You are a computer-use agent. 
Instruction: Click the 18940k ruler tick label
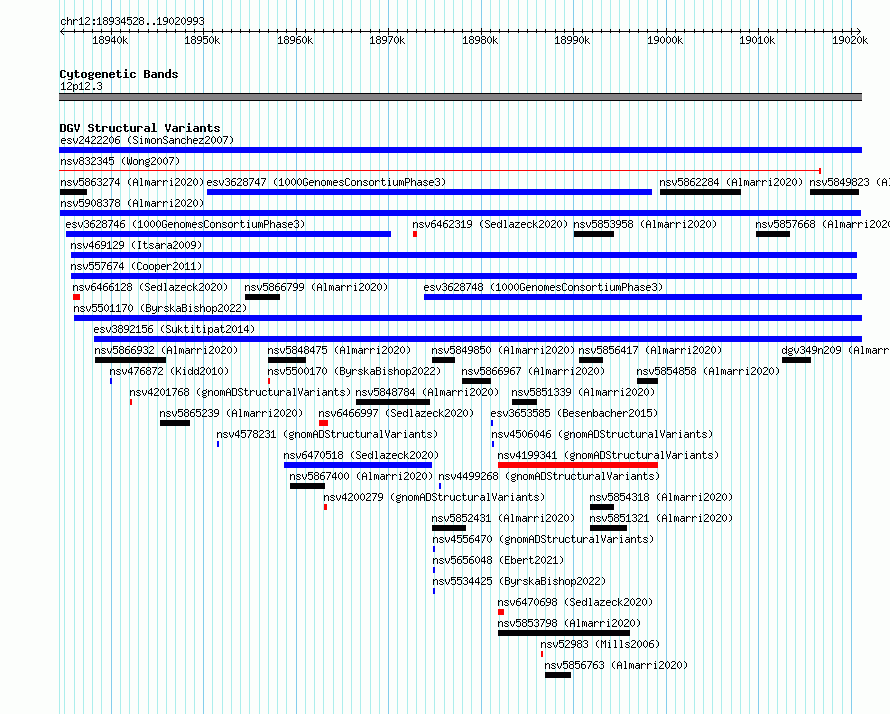click(x=110, y=40)
